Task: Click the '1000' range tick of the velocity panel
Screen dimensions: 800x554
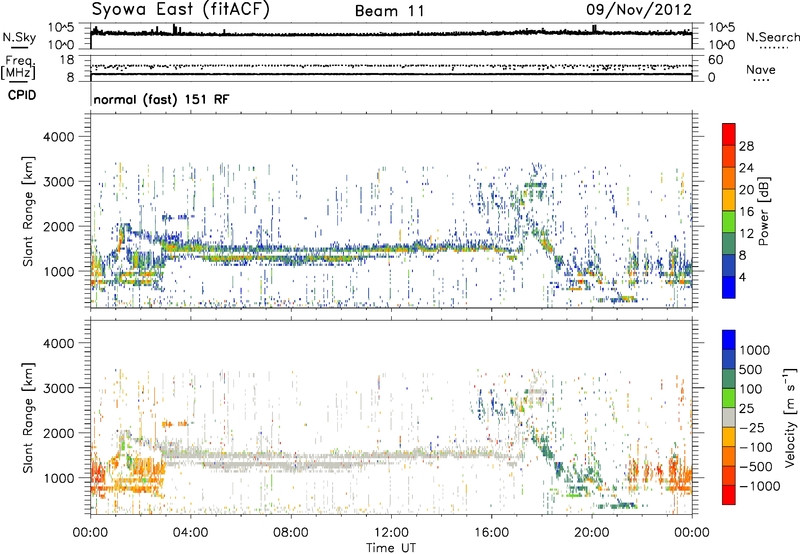Action: click(58, 478)
